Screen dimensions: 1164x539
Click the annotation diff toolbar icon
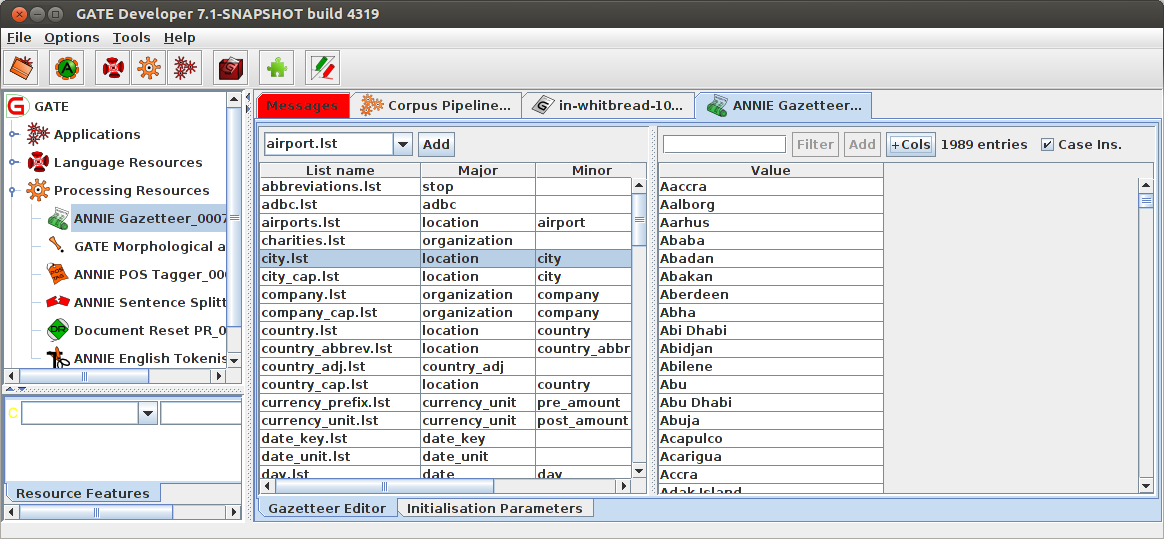coord(322,68)
